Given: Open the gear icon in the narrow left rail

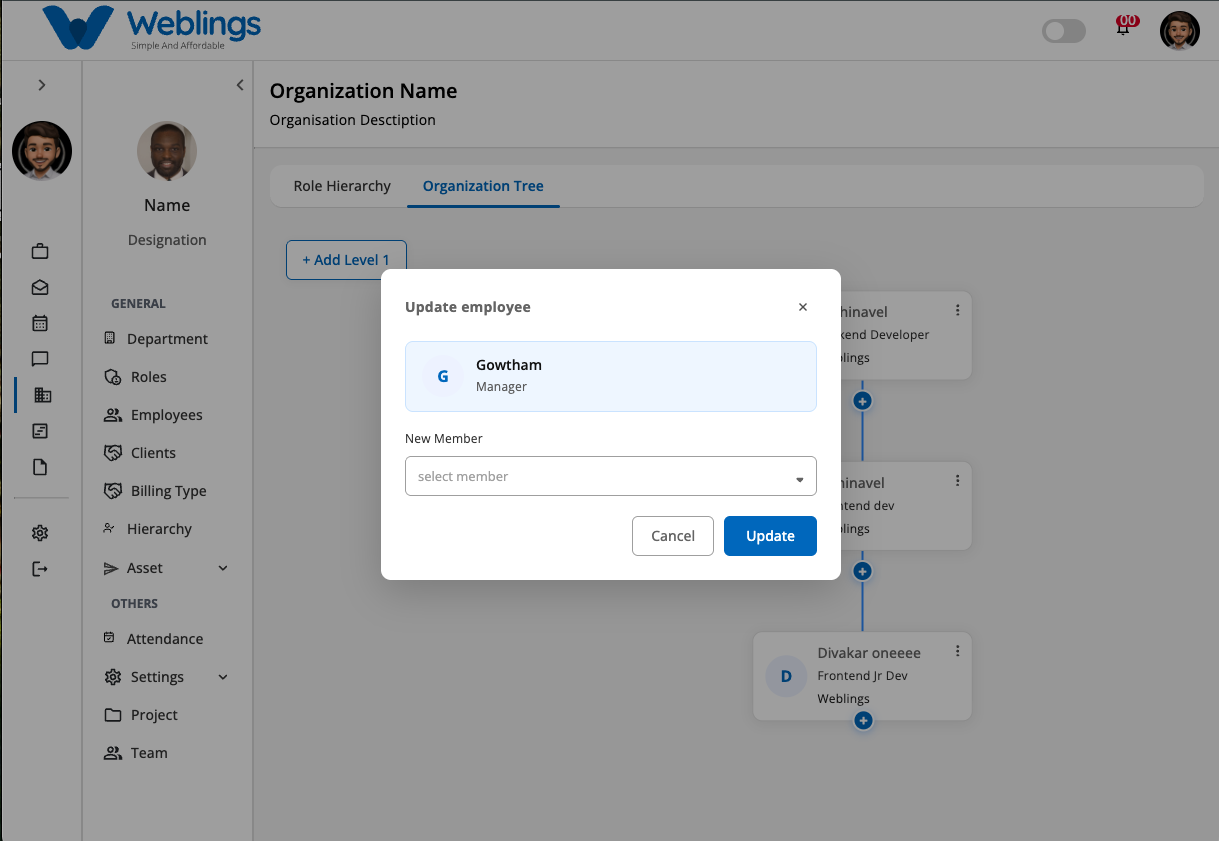Looking at the screenshot, I should pyautogui.click(x=40, y=533).
